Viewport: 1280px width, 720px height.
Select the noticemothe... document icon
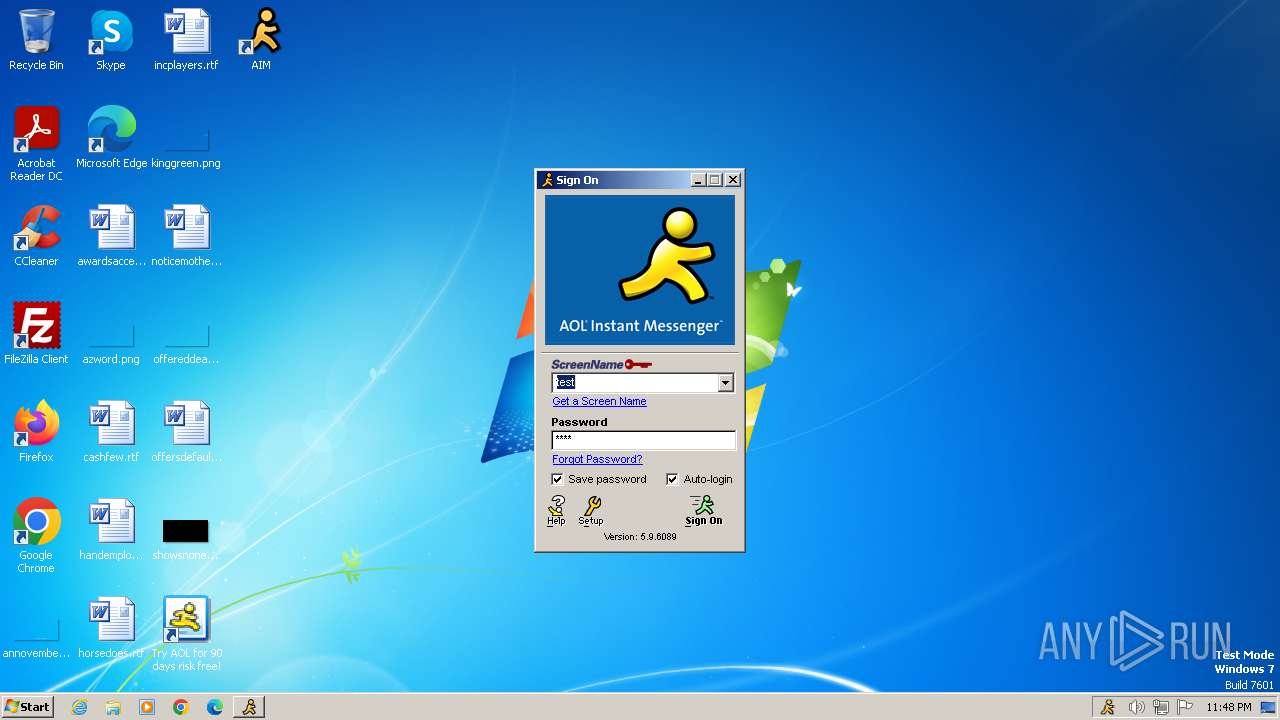pos(186,236)
